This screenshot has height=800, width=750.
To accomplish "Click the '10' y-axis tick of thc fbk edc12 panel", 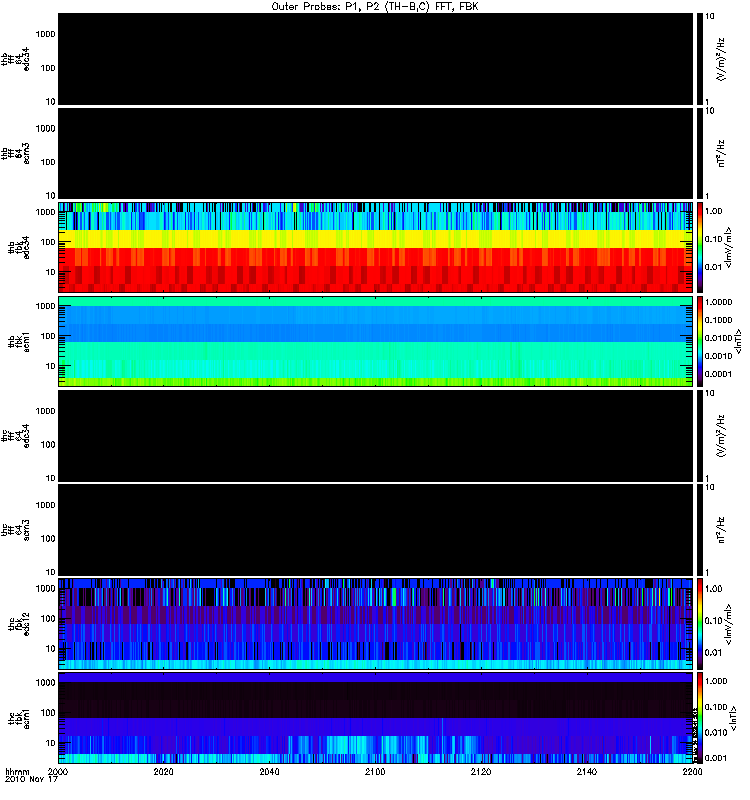I will 51,649.
